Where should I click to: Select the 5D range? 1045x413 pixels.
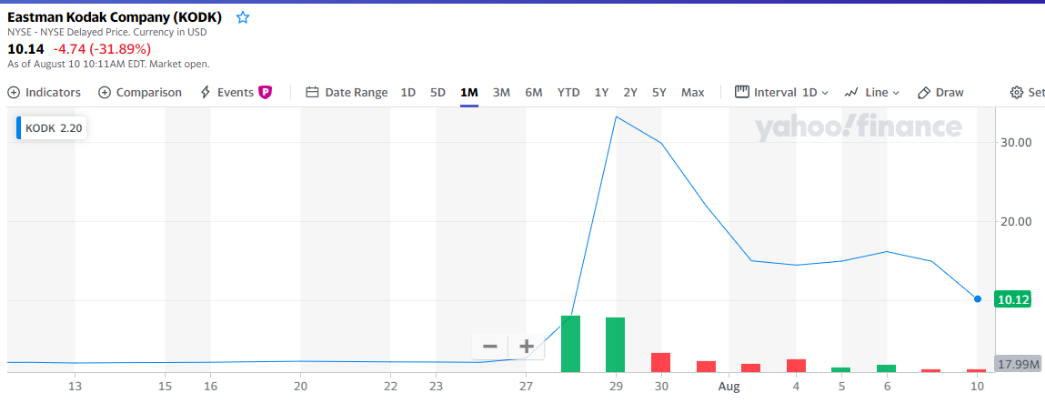[438, 93]
